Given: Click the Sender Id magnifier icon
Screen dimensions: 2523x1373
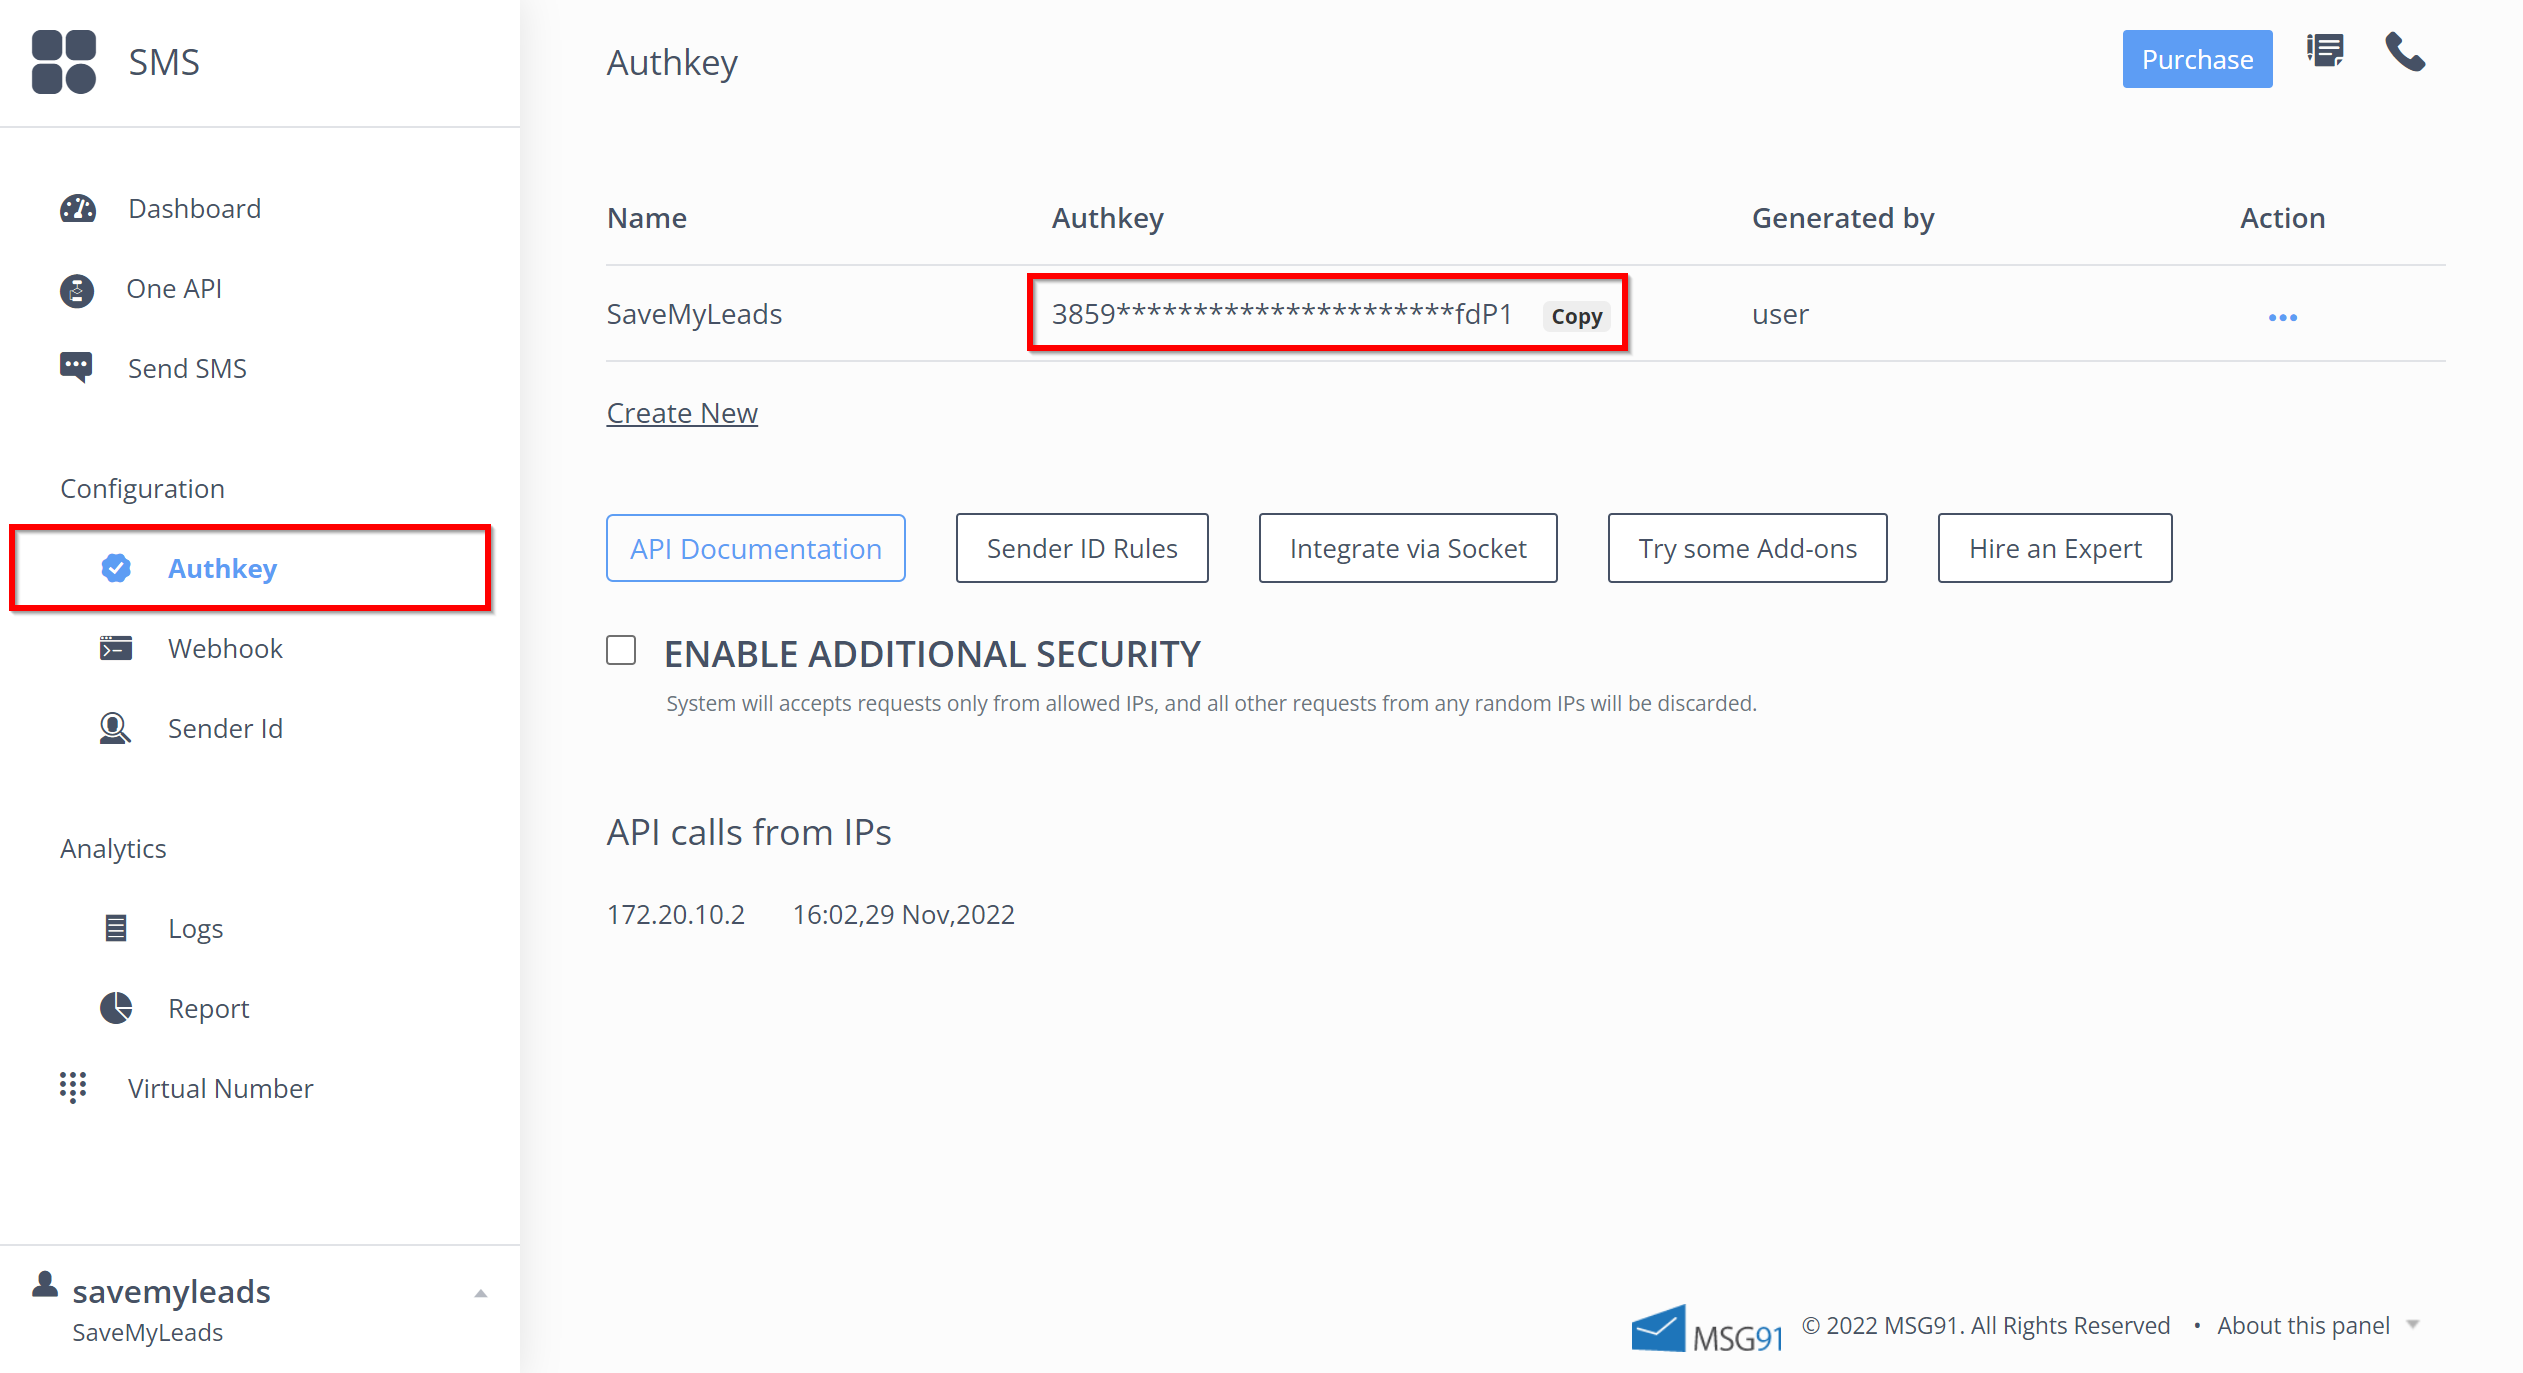Looking at the screenshot, I should 115,728.
